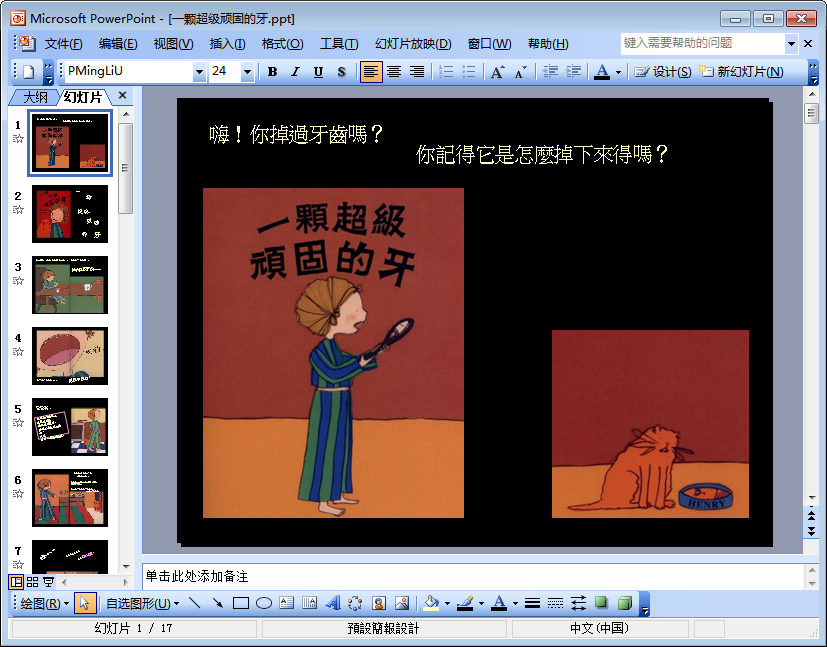The image size is (827, 647).
Task: Insert picture from file
Action: (402, 603)
